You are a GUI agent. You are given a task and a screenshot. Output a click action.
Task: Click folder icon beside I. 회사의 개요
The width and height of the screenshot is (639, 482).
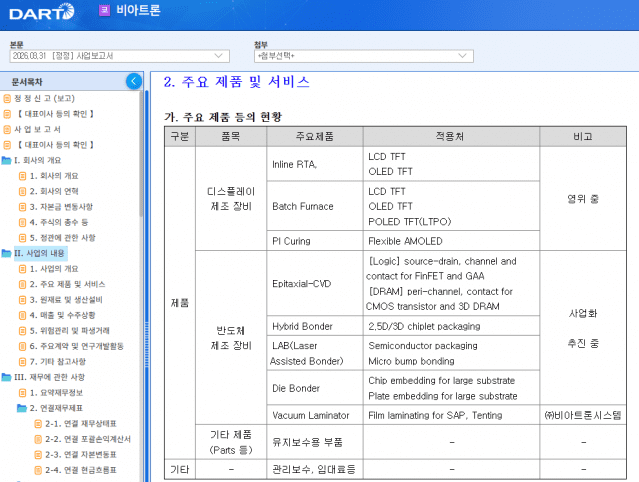pyautogui.click(x=7, y=160)
